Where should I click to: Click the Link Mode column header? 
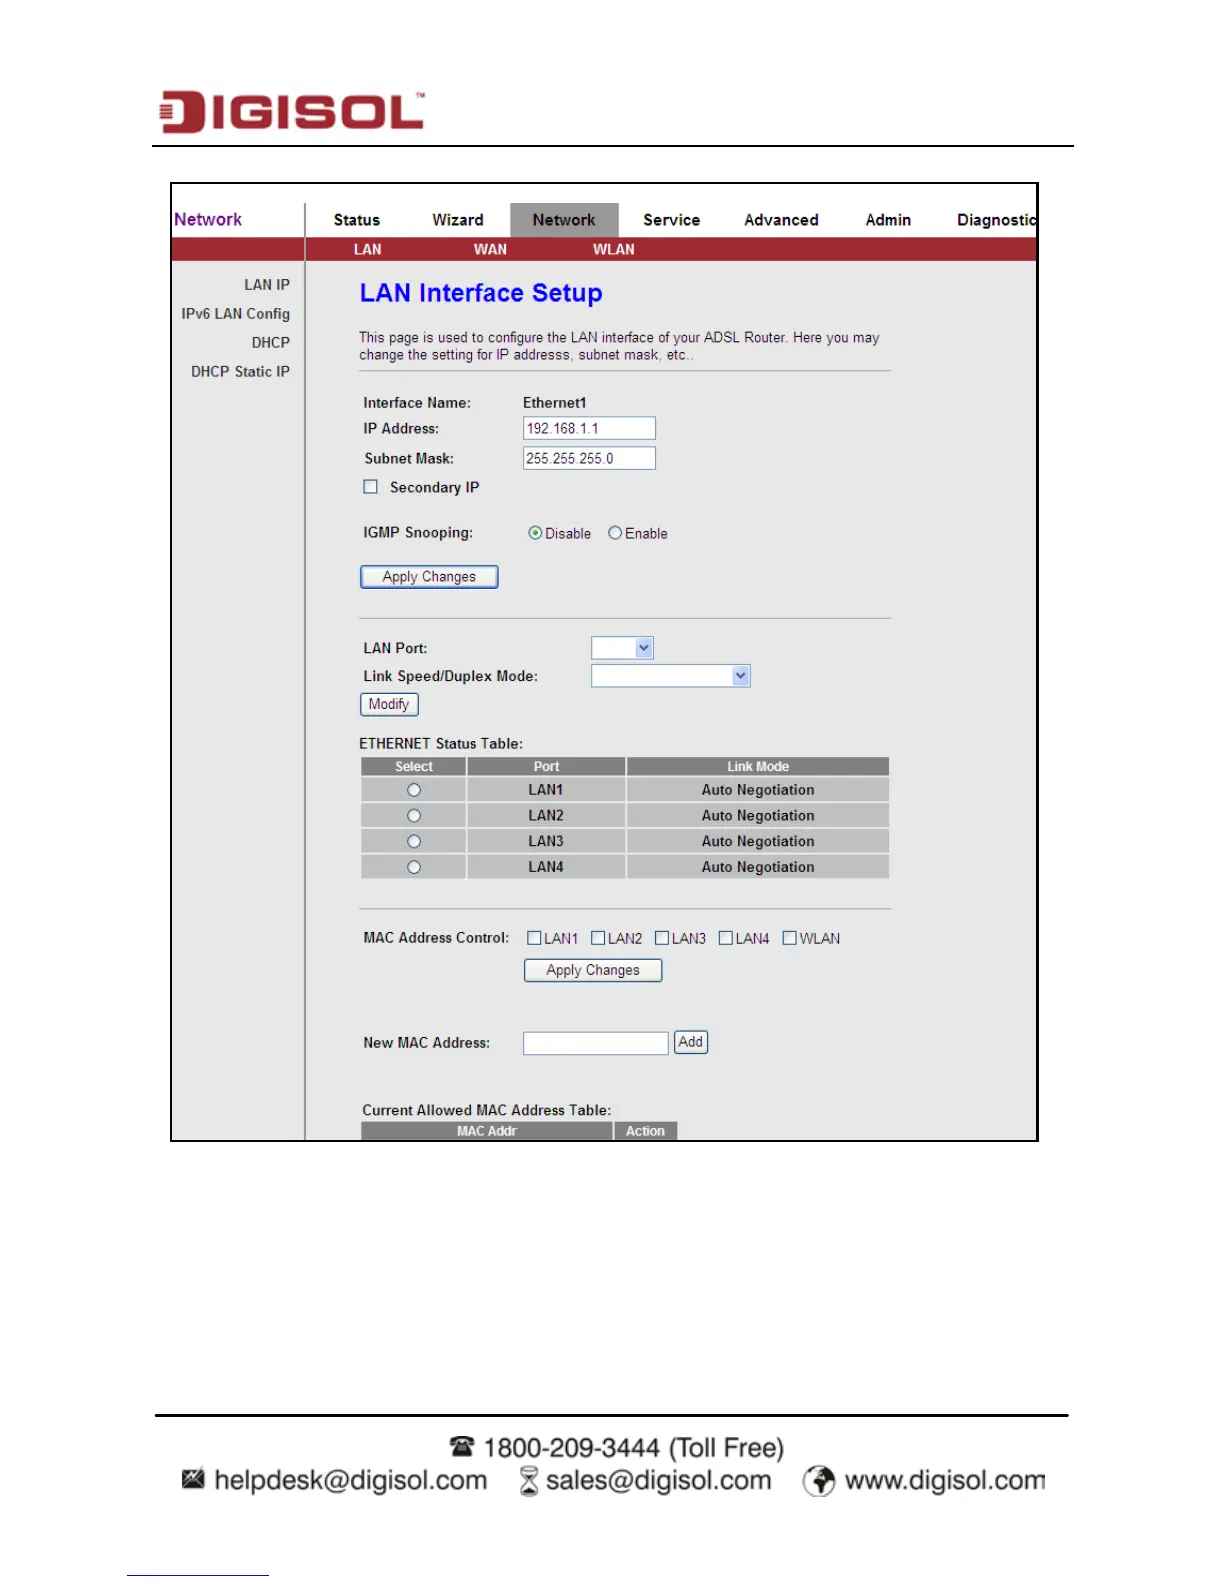758,767
